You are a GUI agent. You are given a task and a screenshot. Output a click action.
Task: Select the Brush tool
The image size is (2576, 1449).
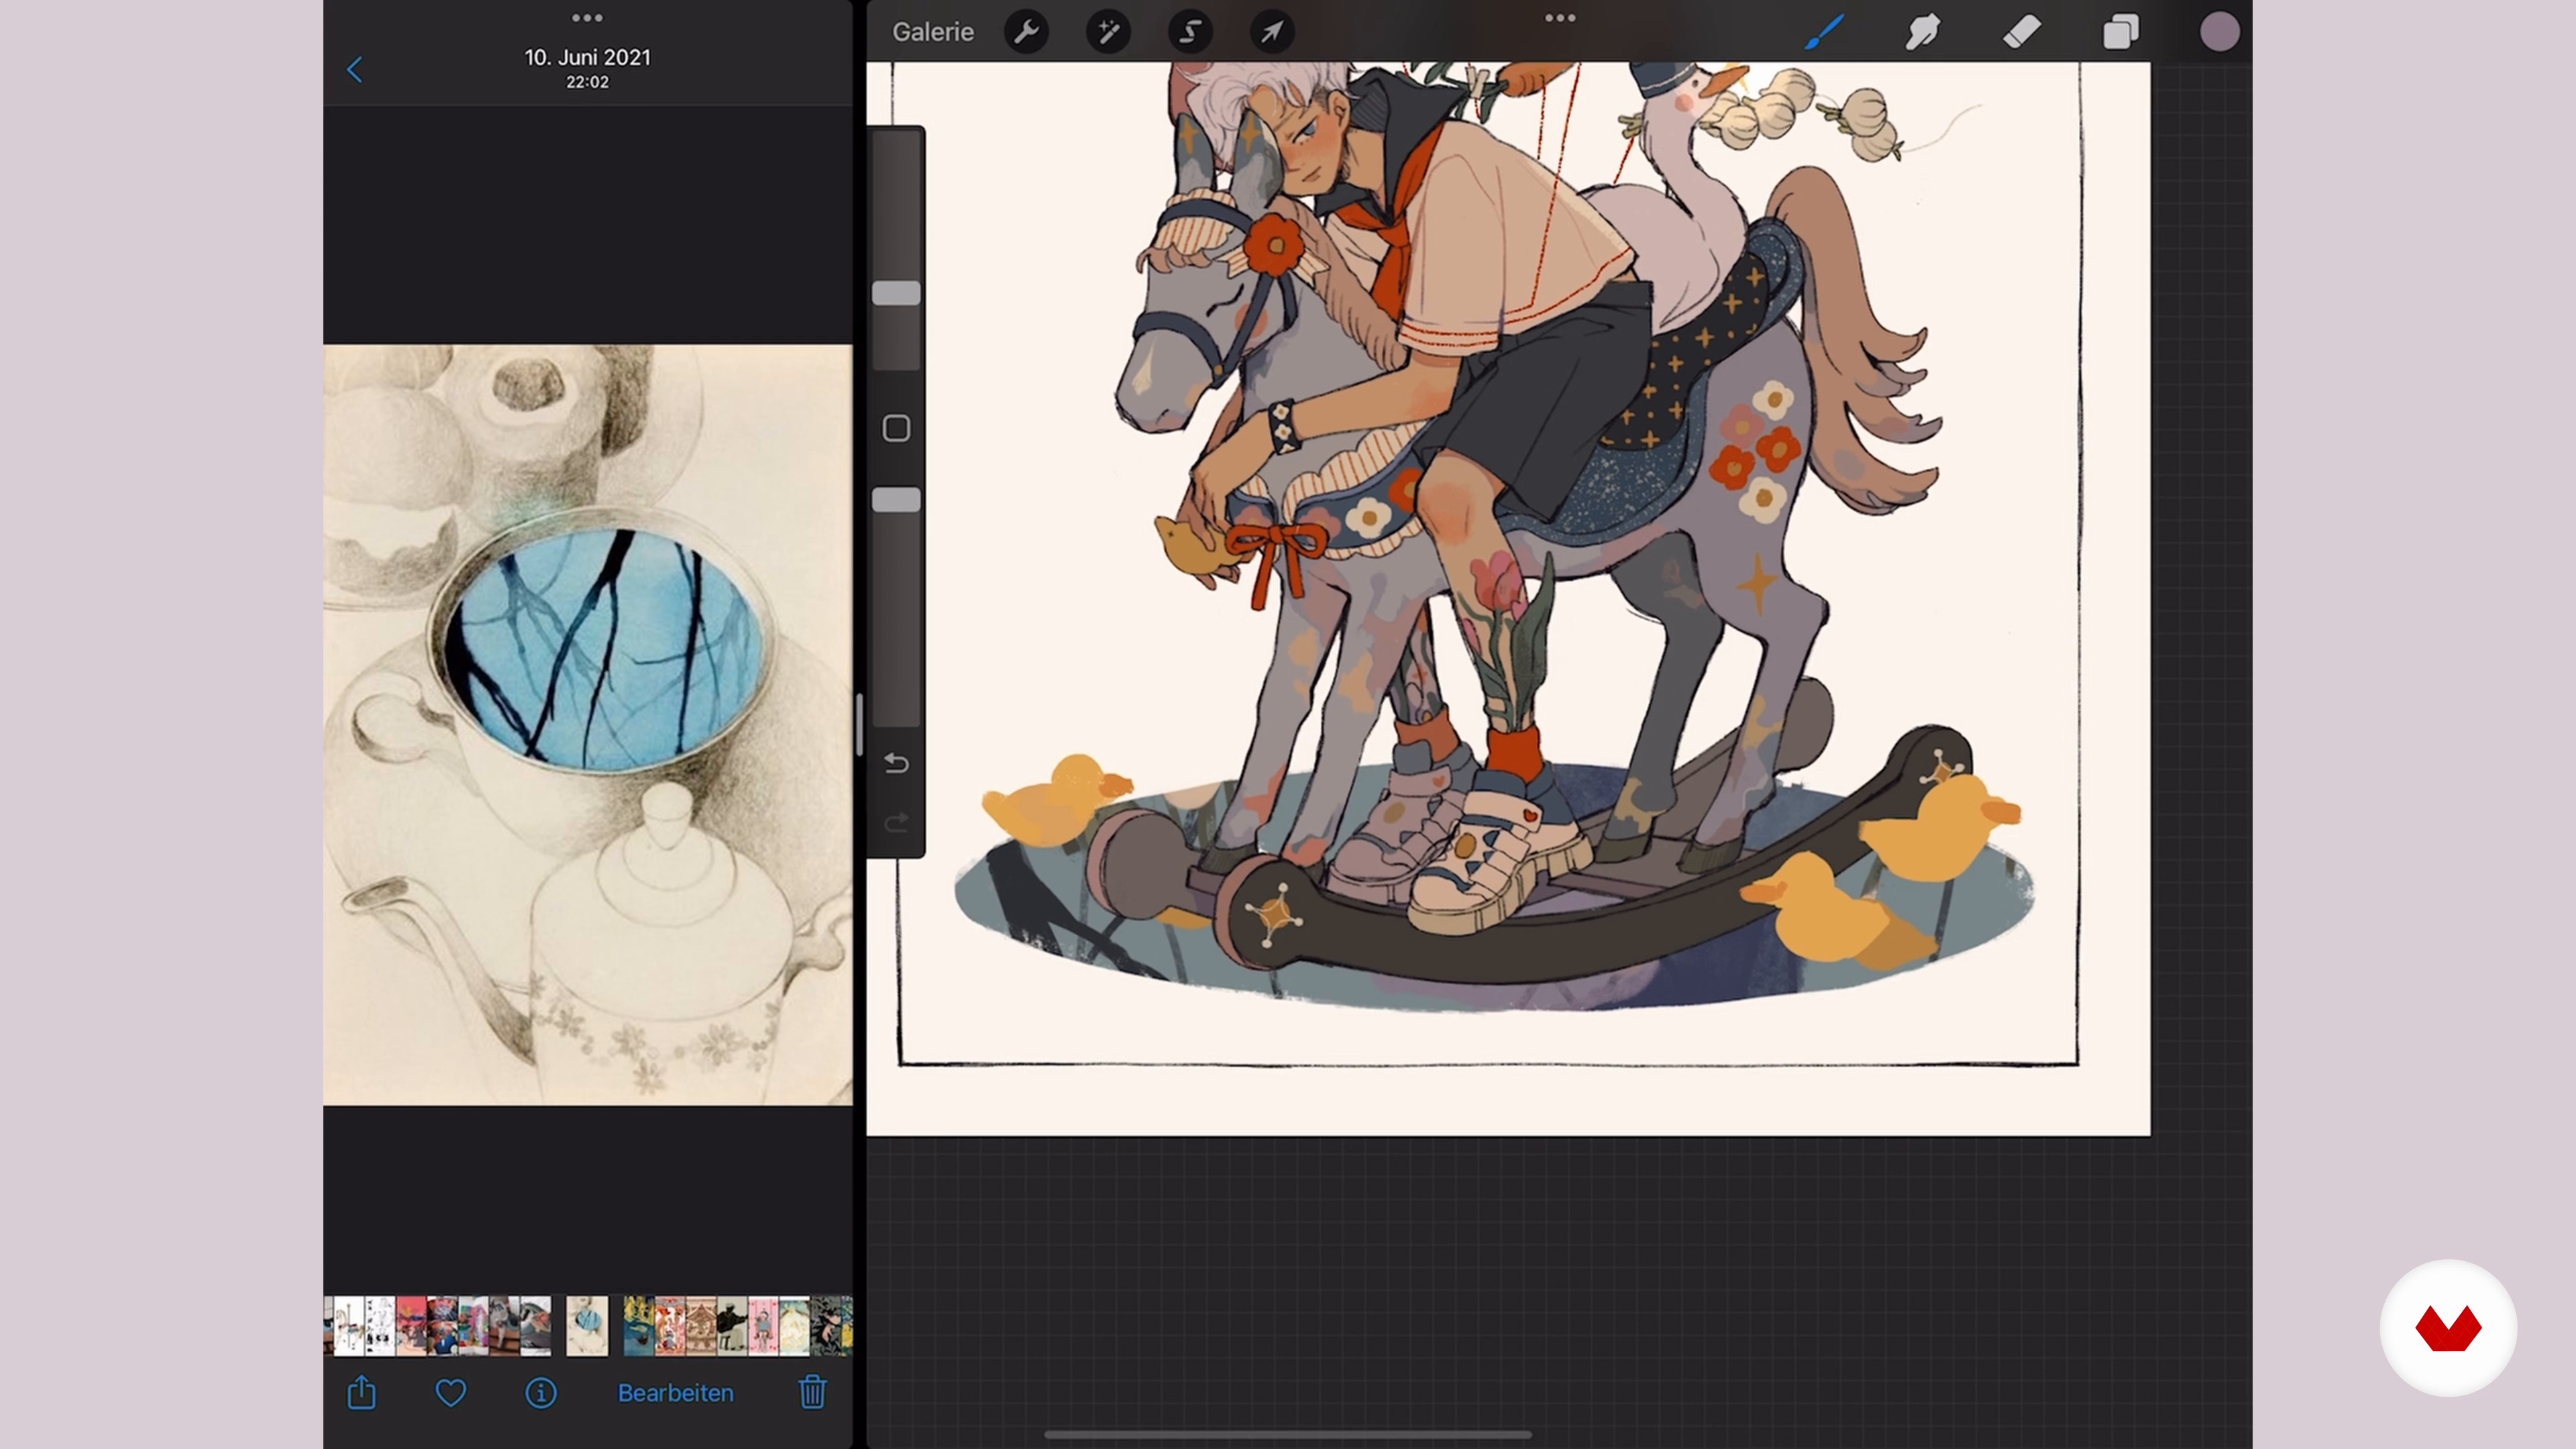(1824, 32)
